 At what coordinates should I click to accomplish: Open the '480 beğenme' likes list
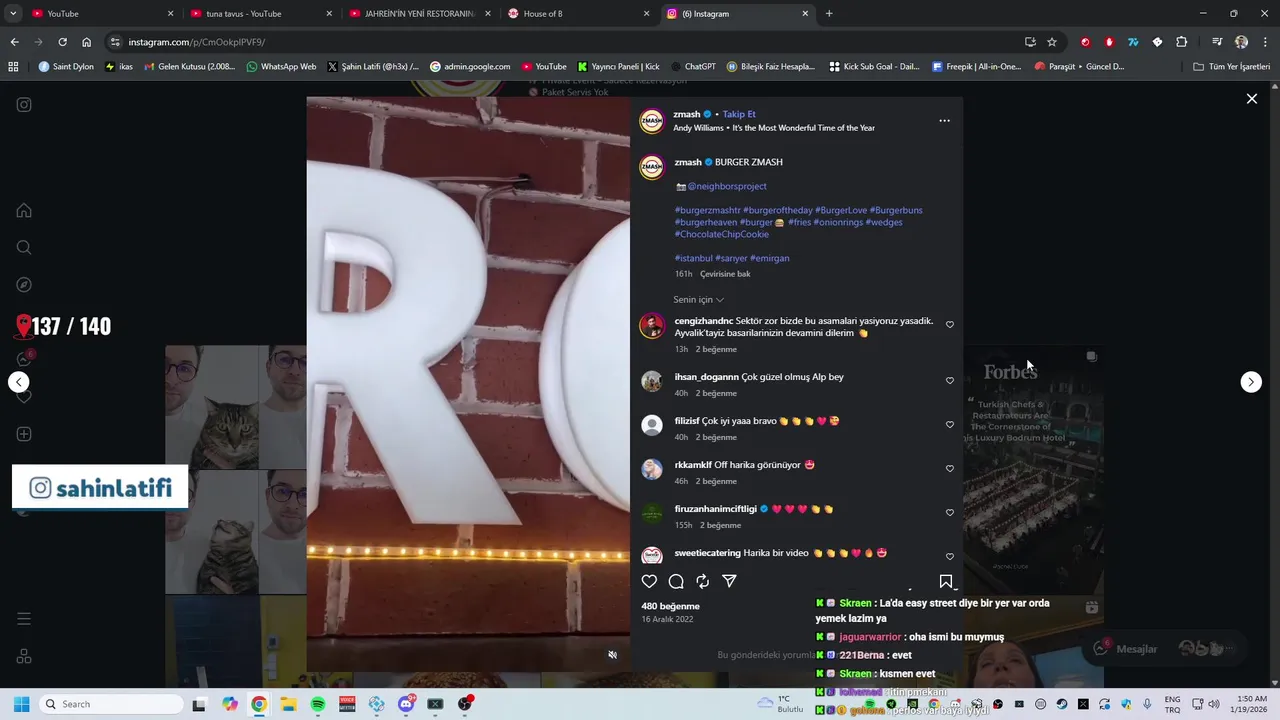(x=670, y=606)
